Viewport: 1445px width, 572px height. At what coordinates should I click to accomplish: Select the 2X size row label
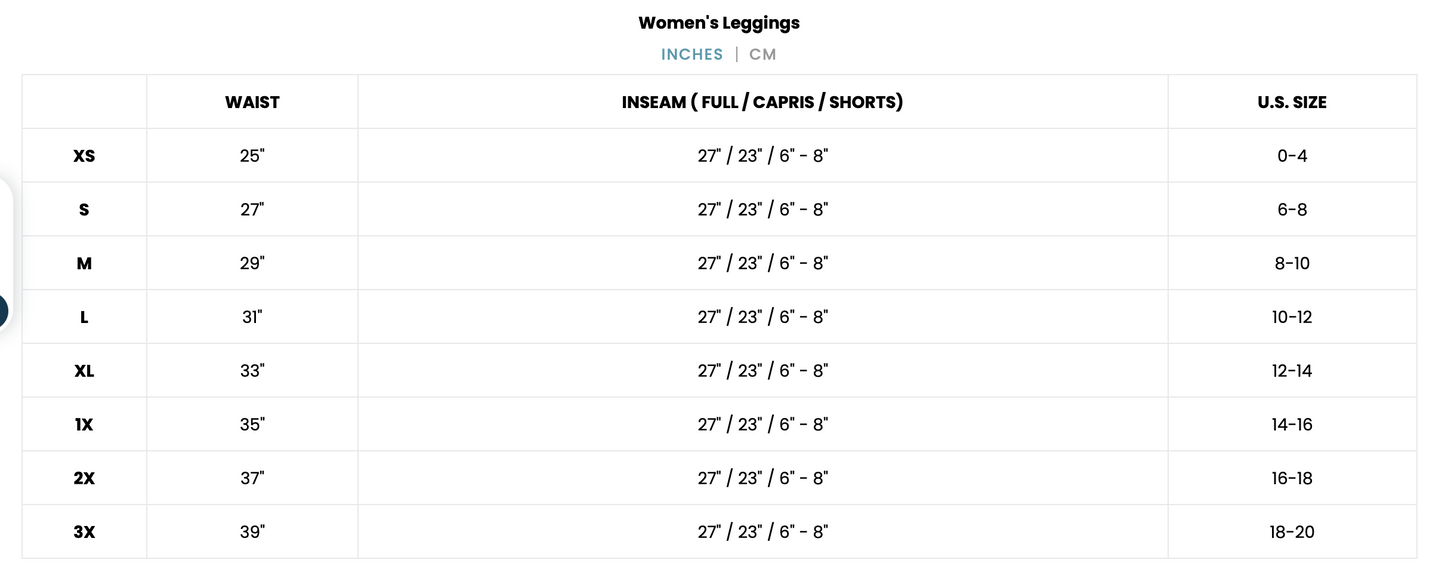84,478
